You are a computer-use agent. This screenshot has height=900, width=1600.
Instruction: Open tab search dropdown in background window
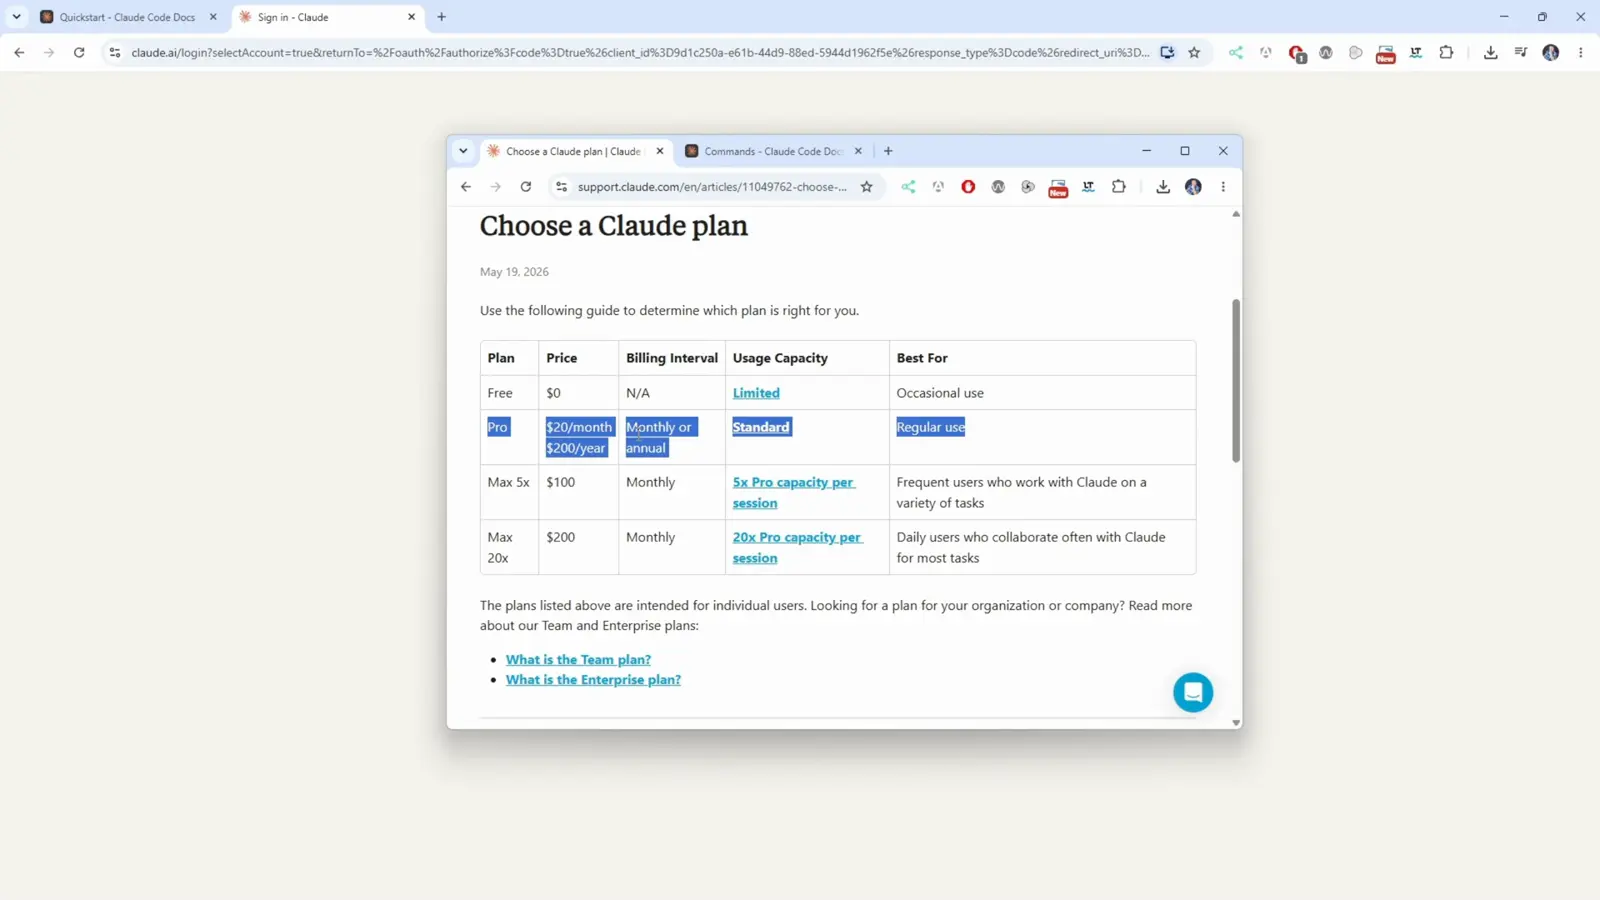17,17
